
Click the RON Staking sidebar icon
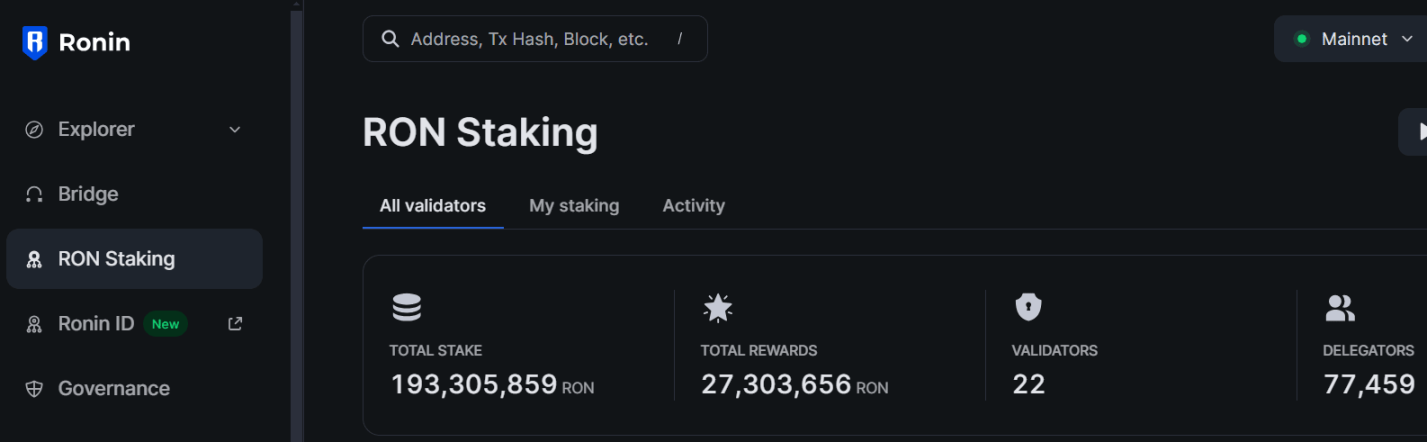tap(34, 259)
